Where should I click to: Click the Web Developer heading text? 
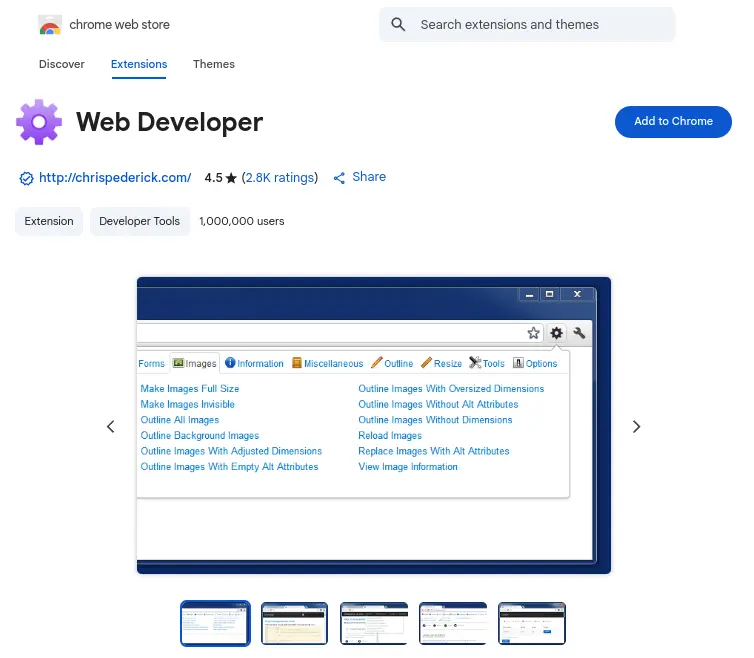point(169,122)
